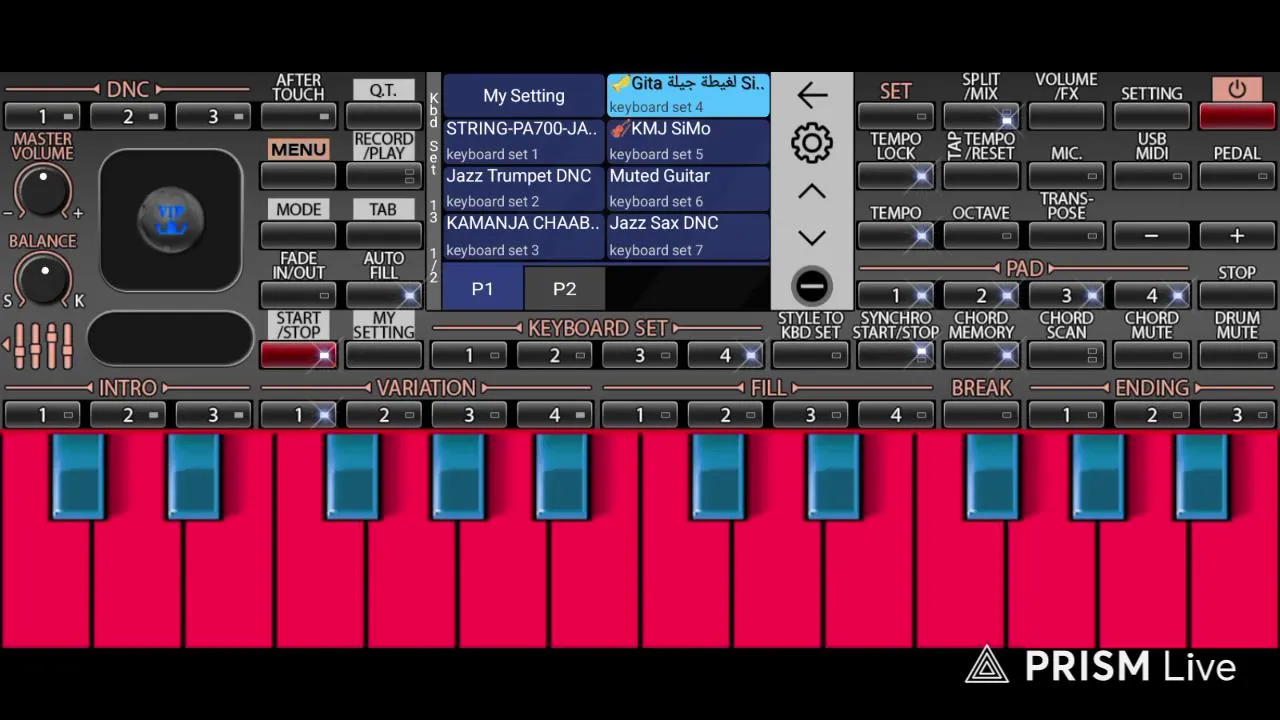Click the MODE button

[298, 236]
